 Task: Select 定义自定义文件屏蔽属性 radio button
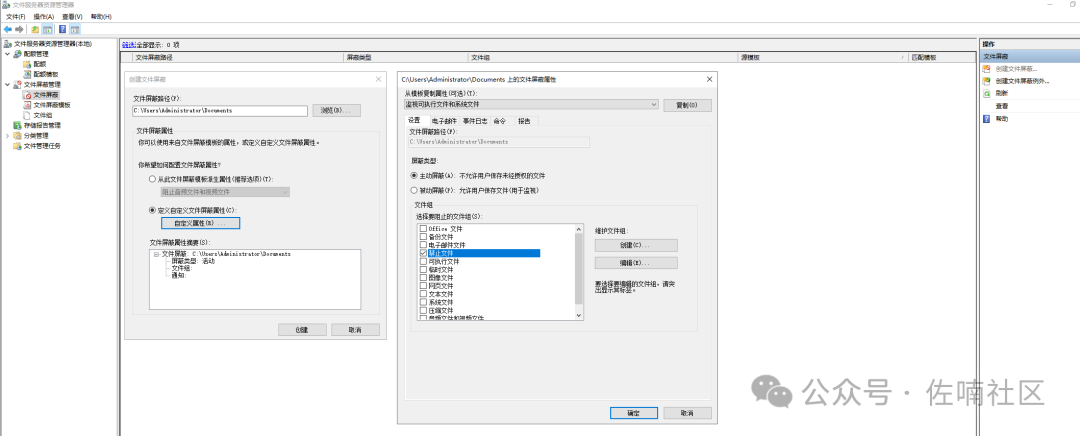point(153,210)
